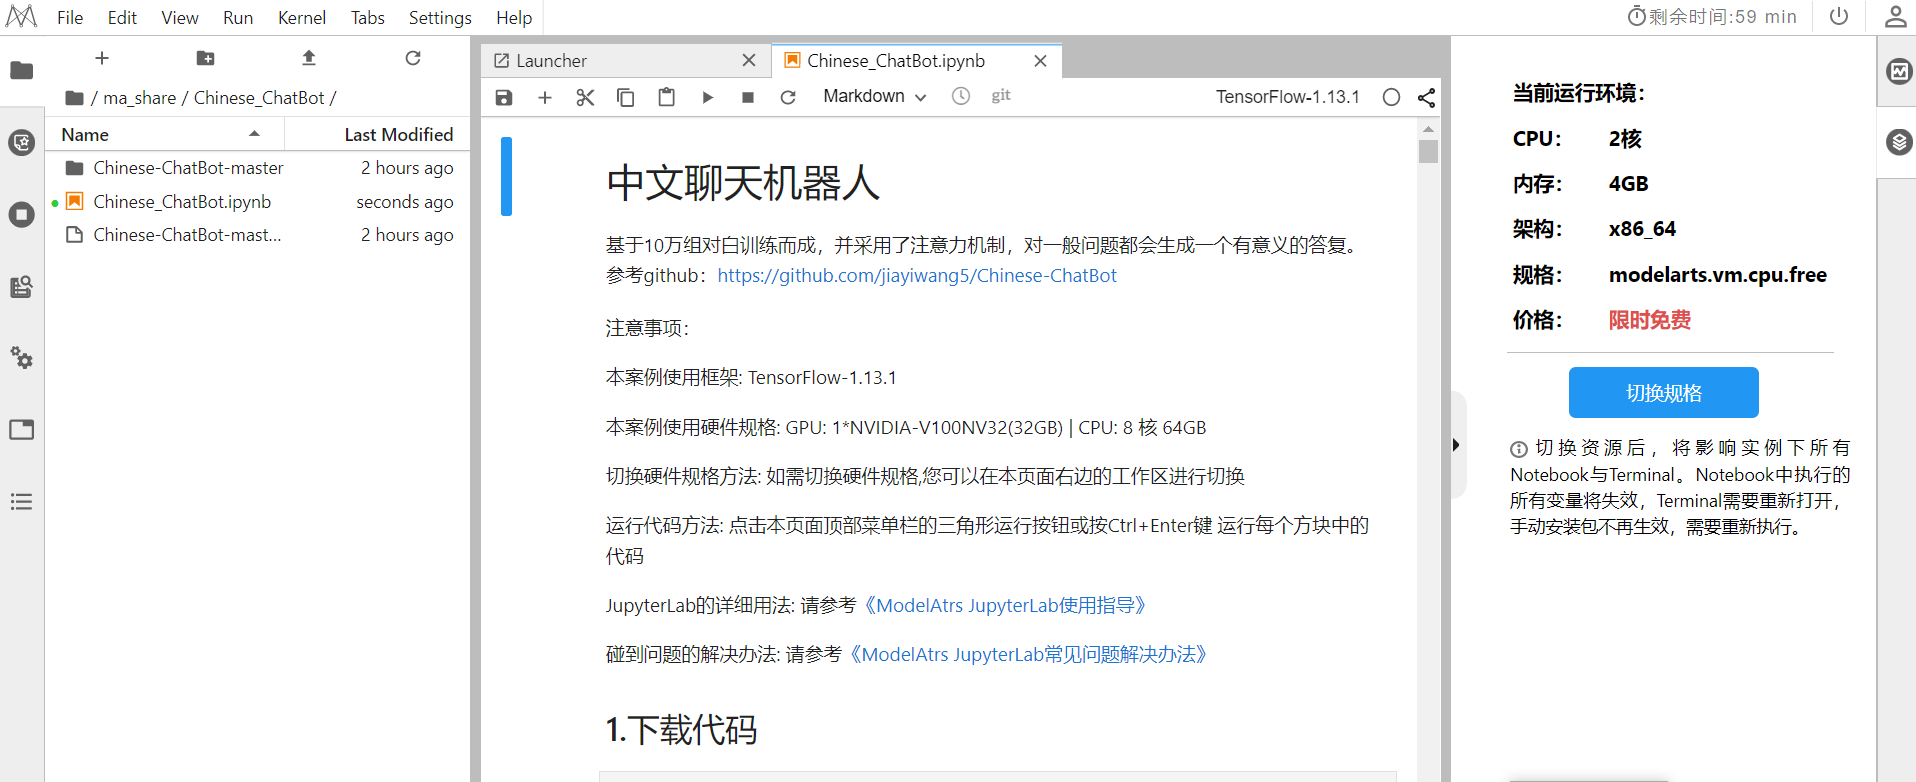Select Chinese_ChatBot.ipynb in file list
Image resolution: width=1916 pixels, height=782 pixels.
258,202
